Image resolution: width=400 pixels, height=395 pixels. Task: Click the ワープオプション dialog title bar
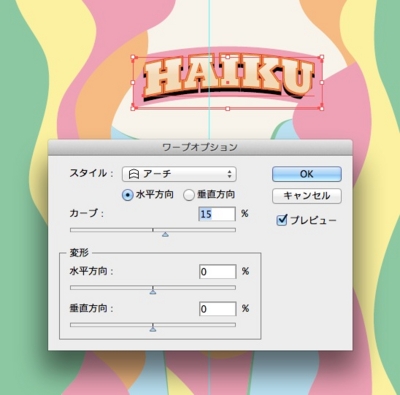click(200, 147)
